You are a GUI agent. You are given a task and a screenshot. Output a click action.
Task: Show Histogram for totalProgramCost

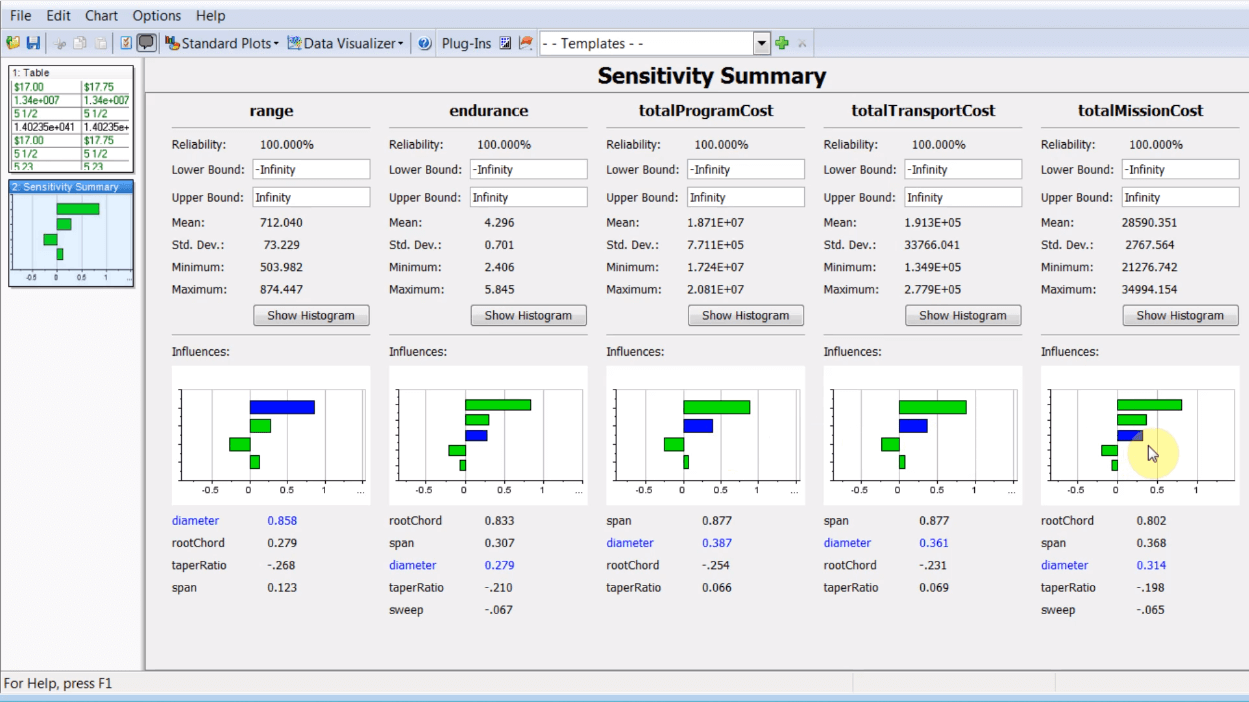click(x=746, y=315)
